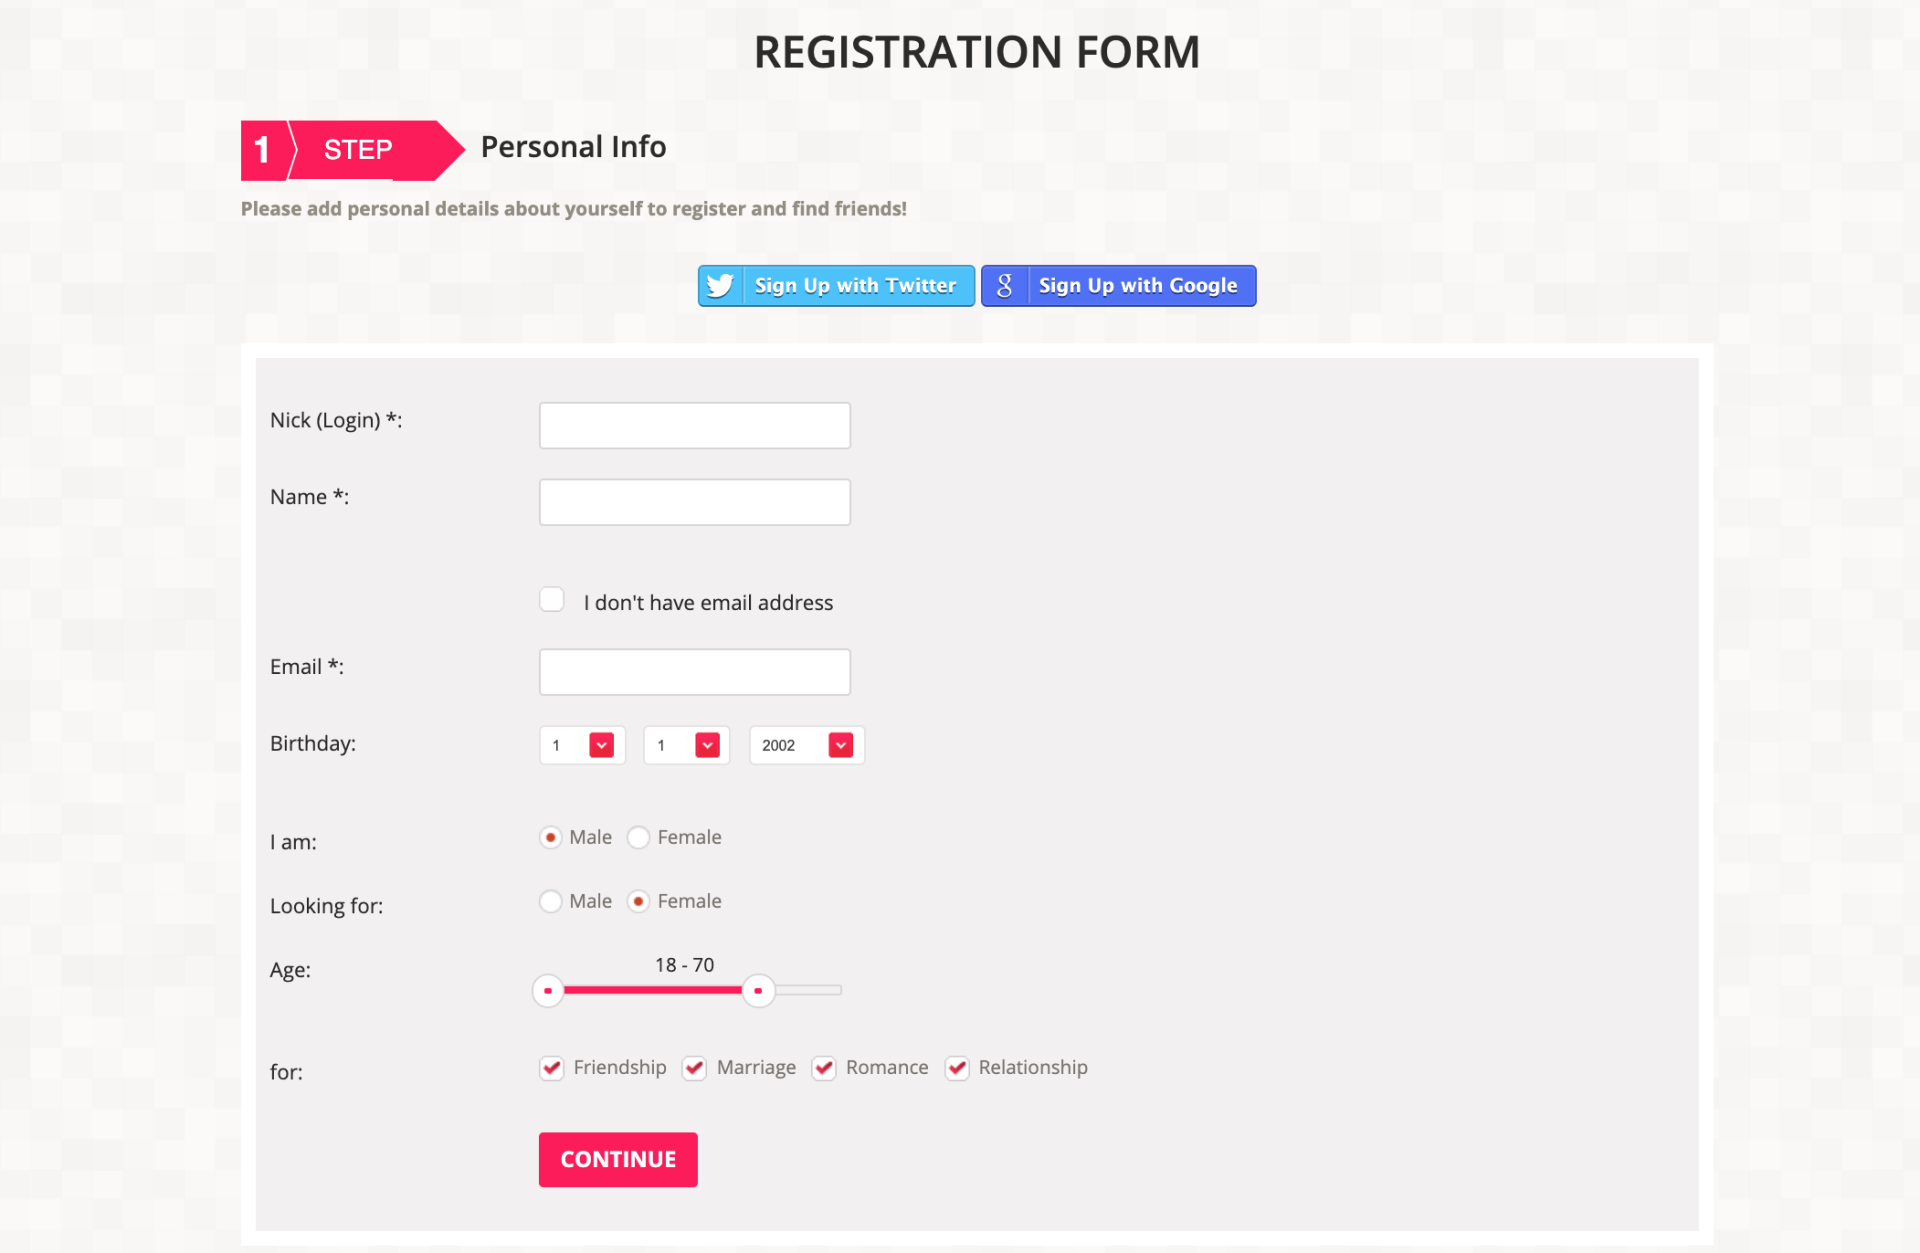Click the pink chevron on the month dropdown
The width and height of the screenshot is (1920, 1253).
tap(705, 744)
